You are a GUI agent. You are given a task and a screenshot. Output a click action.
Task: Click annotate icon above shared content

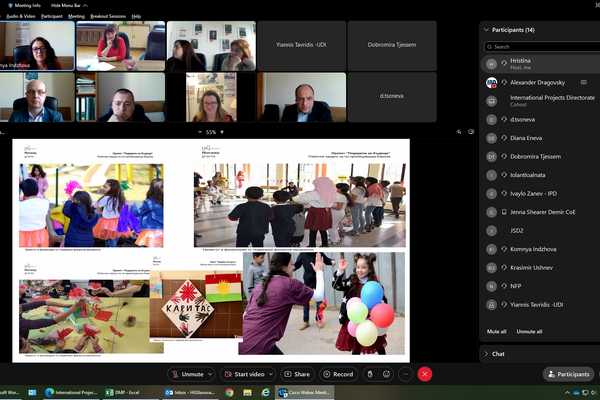[458, 132]
